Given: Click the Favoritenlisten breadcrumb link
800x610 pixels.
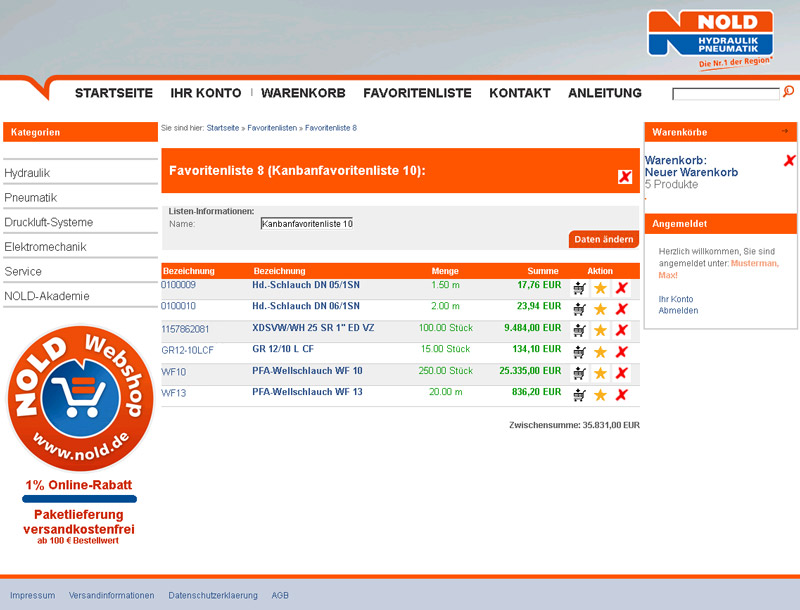Looking at the screenshot, I should [272, 128].
